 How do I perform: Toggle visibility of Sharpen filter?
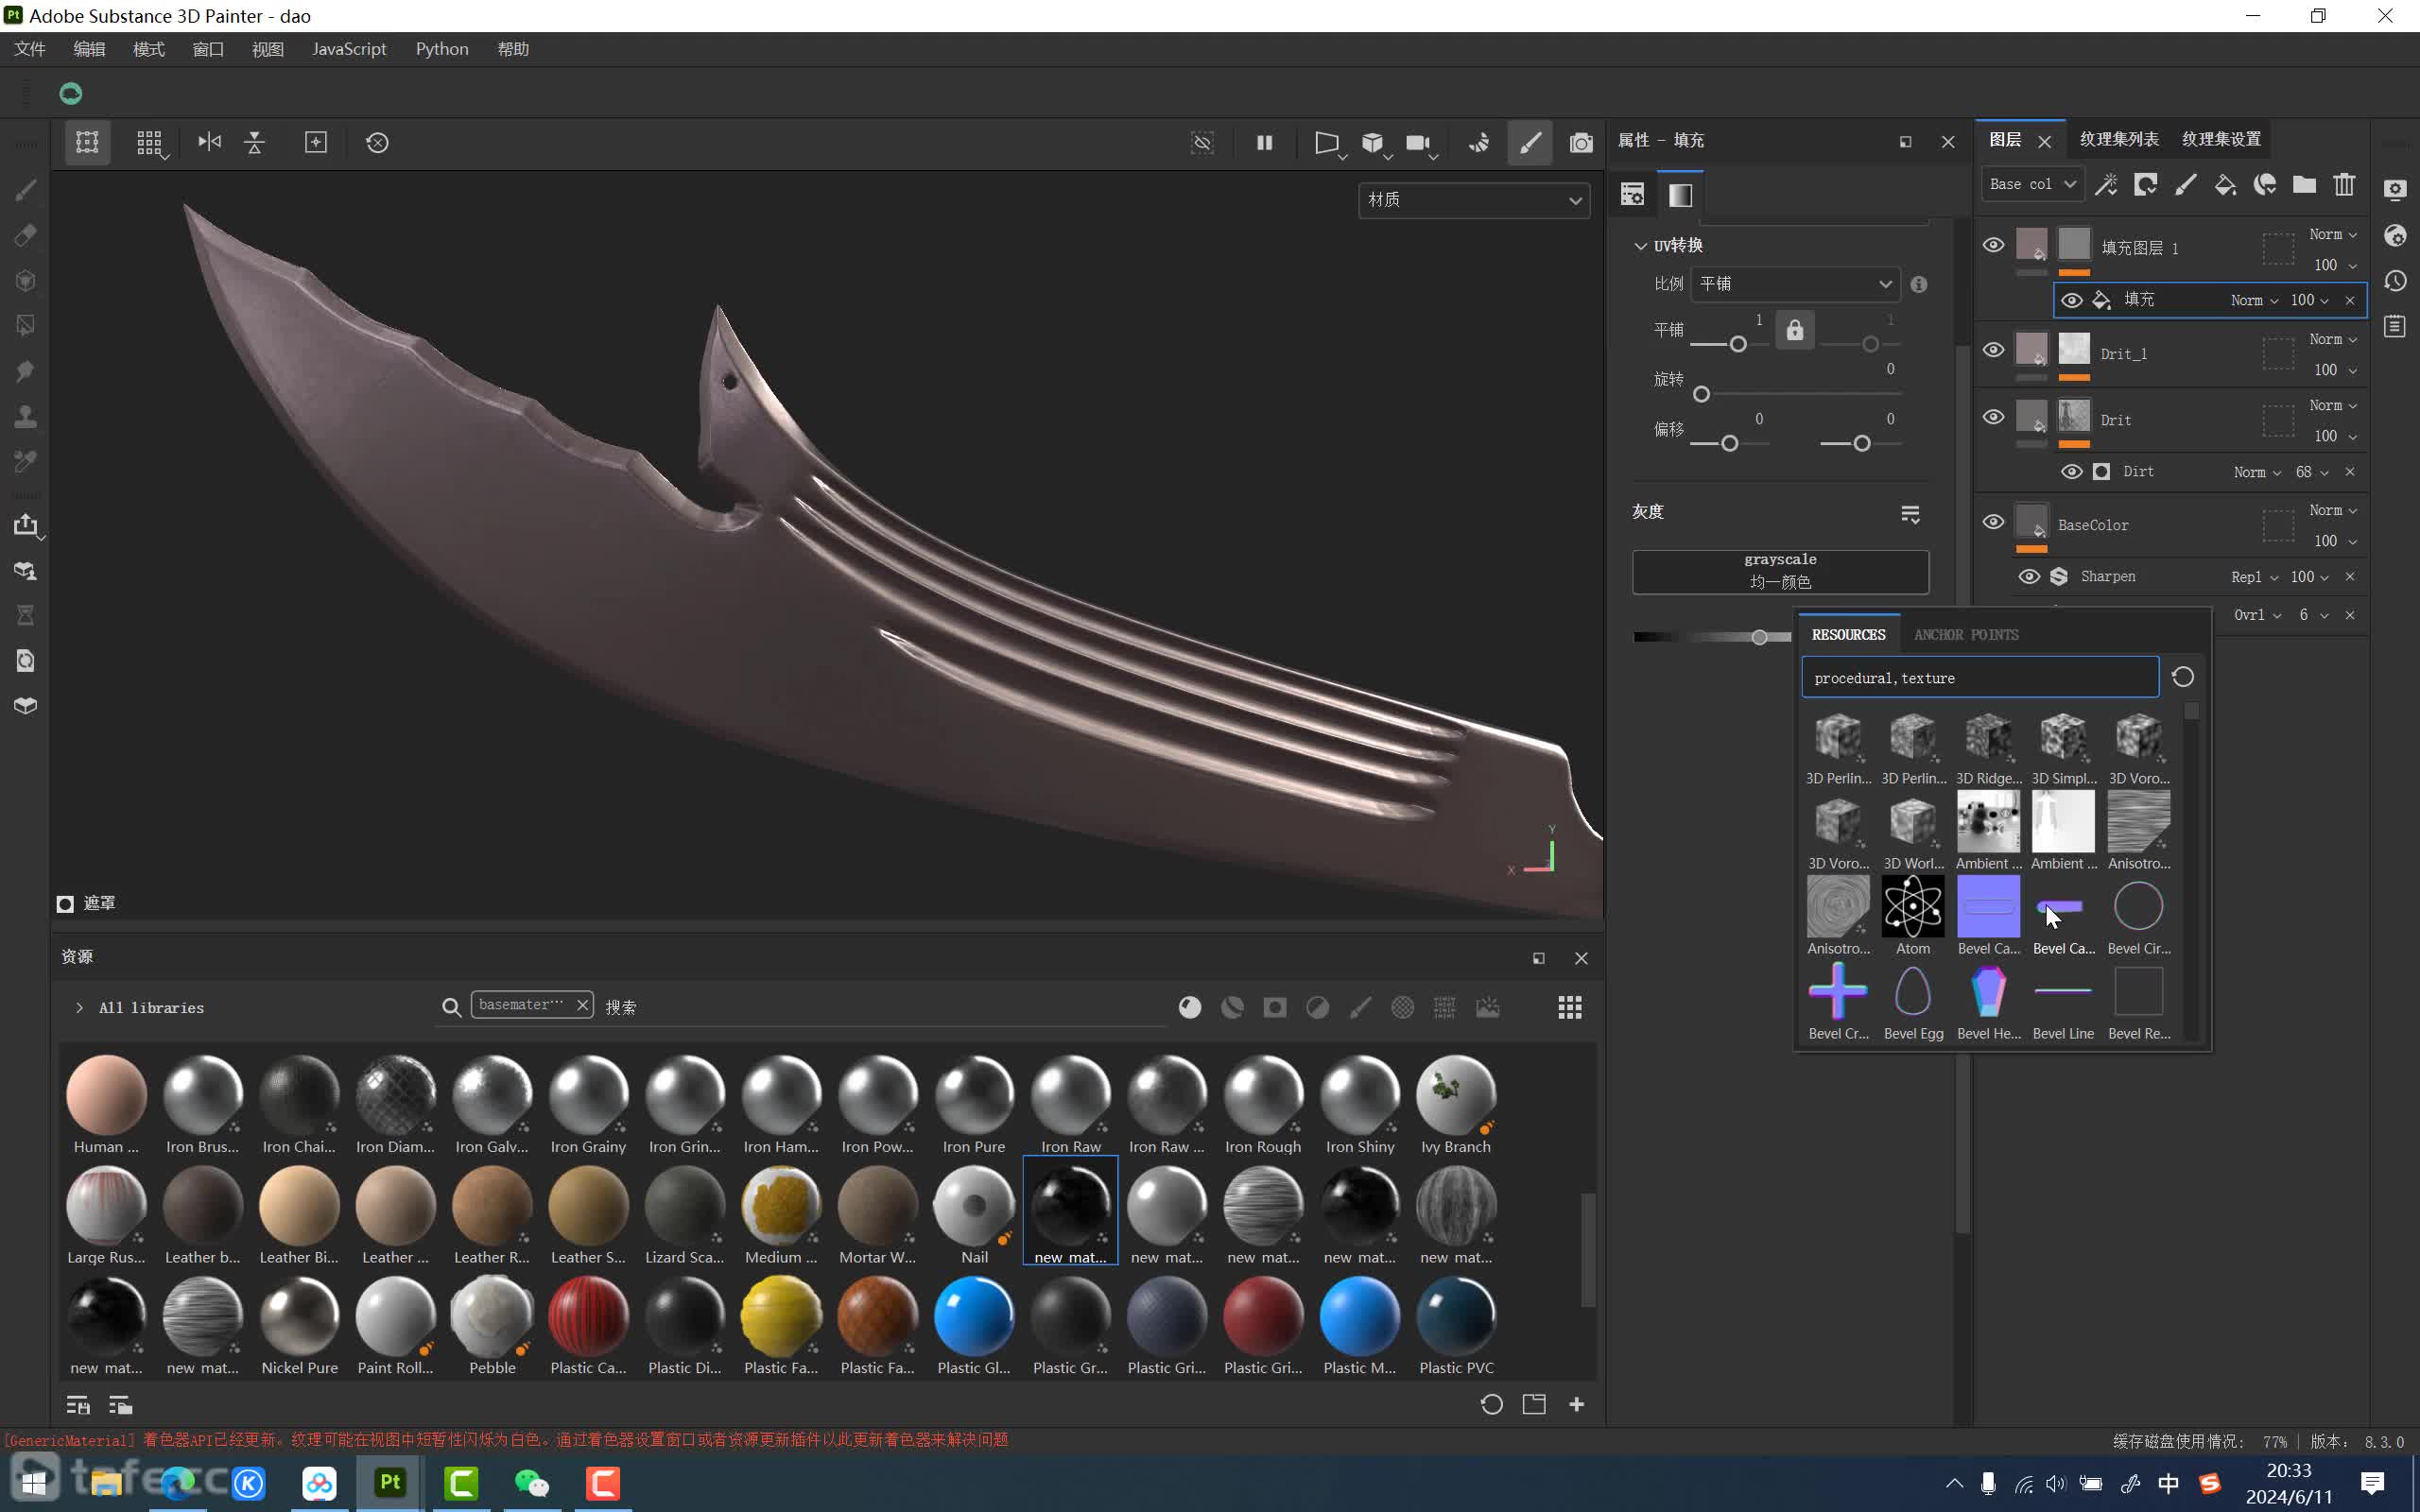(2029, 577)
